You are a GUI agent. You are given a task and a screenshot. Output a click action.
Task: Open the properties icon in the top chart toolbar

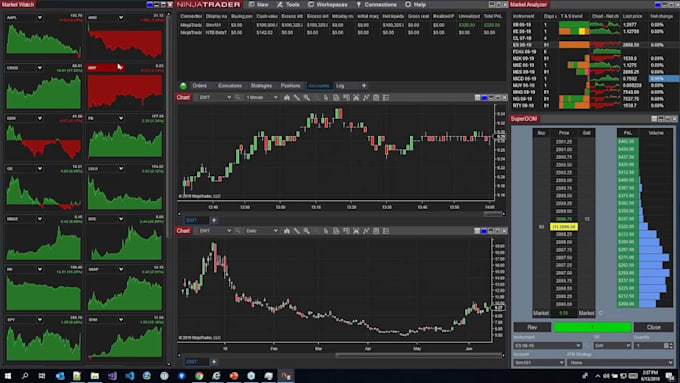[376, 98]
